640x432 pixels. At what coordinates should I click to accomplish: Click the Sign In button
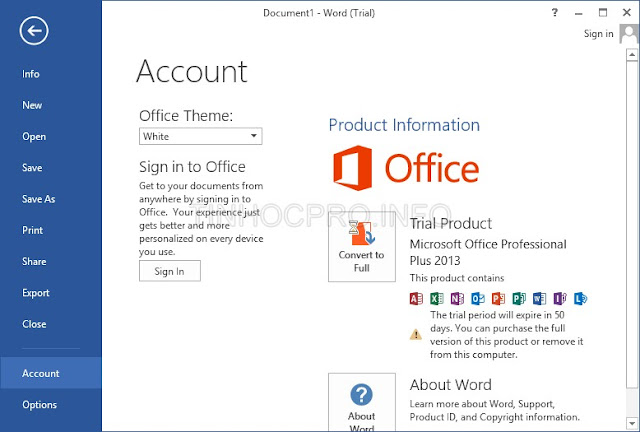170,271
